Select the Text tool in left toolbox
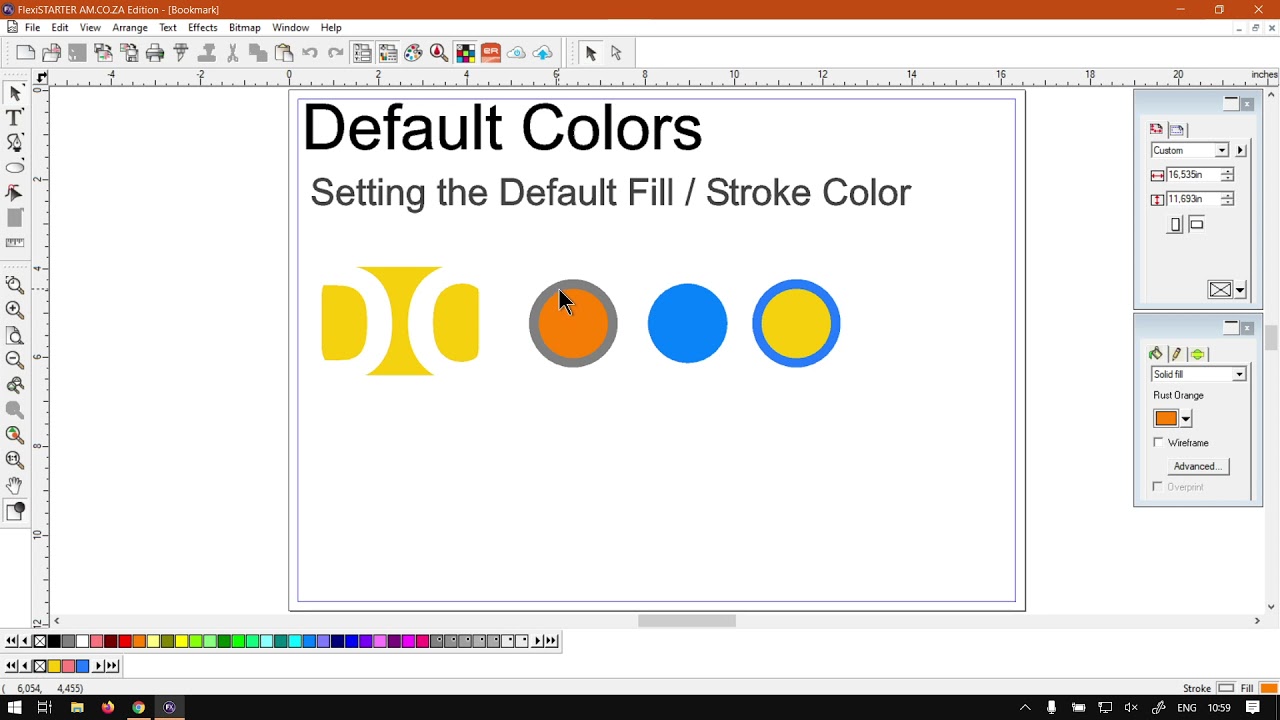 pos(15,118)
